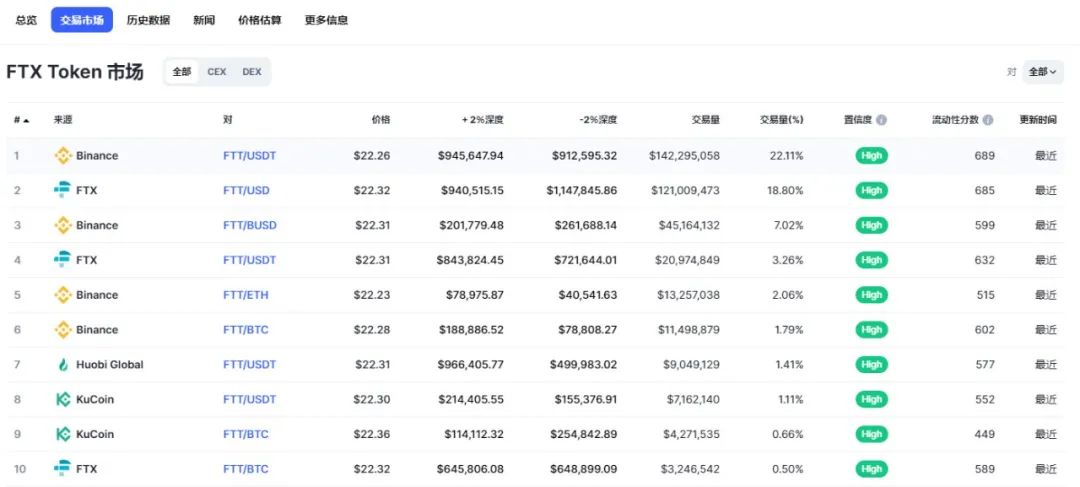Image resolution: width=1080 pixels, height=487 pixels.
Task: Click the liquidity score 449
Action: [x=985, y=434]
